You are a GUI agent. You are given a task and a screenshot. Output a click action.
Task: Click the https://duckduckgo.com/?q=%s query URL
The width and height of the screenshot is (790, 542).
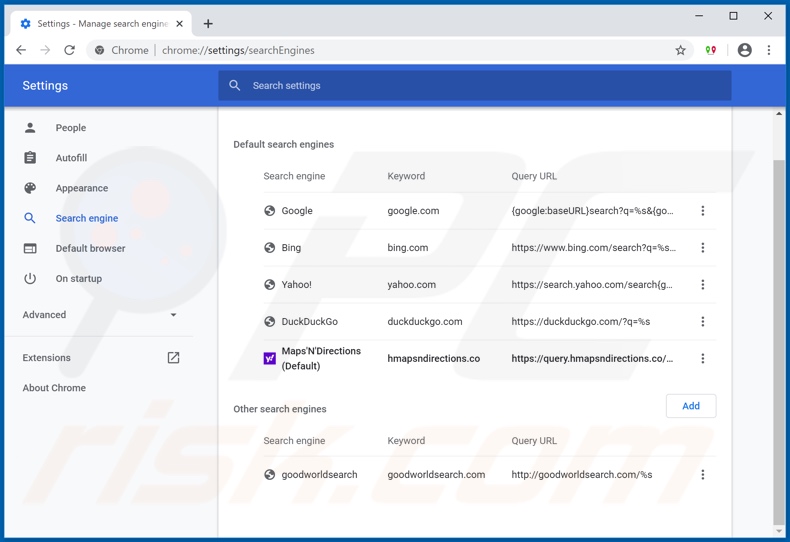[580, 321]
